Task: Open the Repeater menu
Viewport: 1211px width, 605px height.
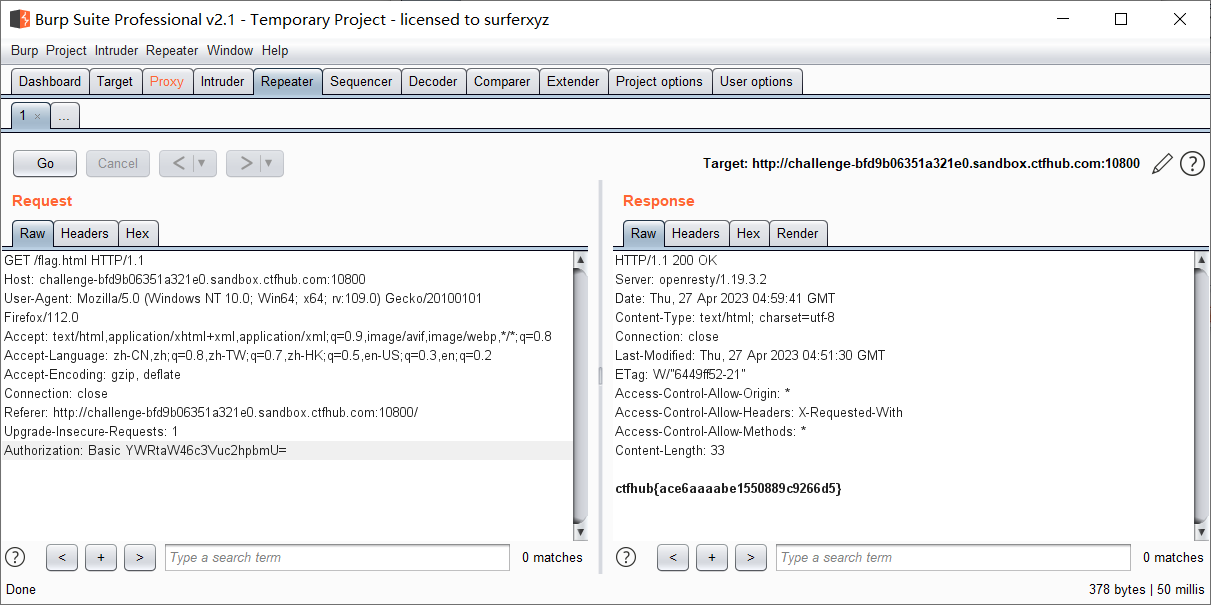Action: coord(172,50)
